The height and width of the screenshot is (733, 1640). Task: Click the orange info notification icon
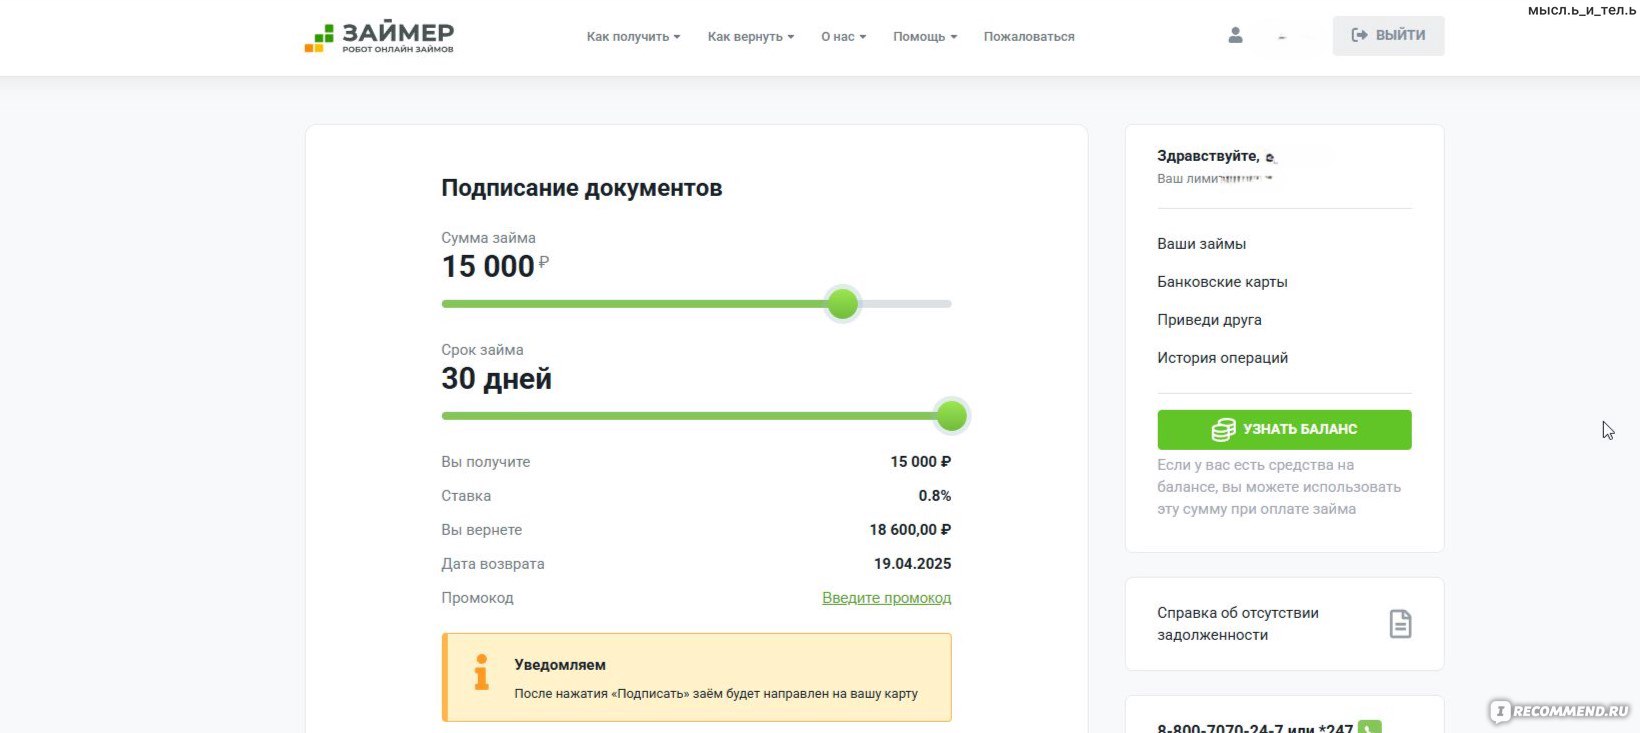click(x=481, y=673)
